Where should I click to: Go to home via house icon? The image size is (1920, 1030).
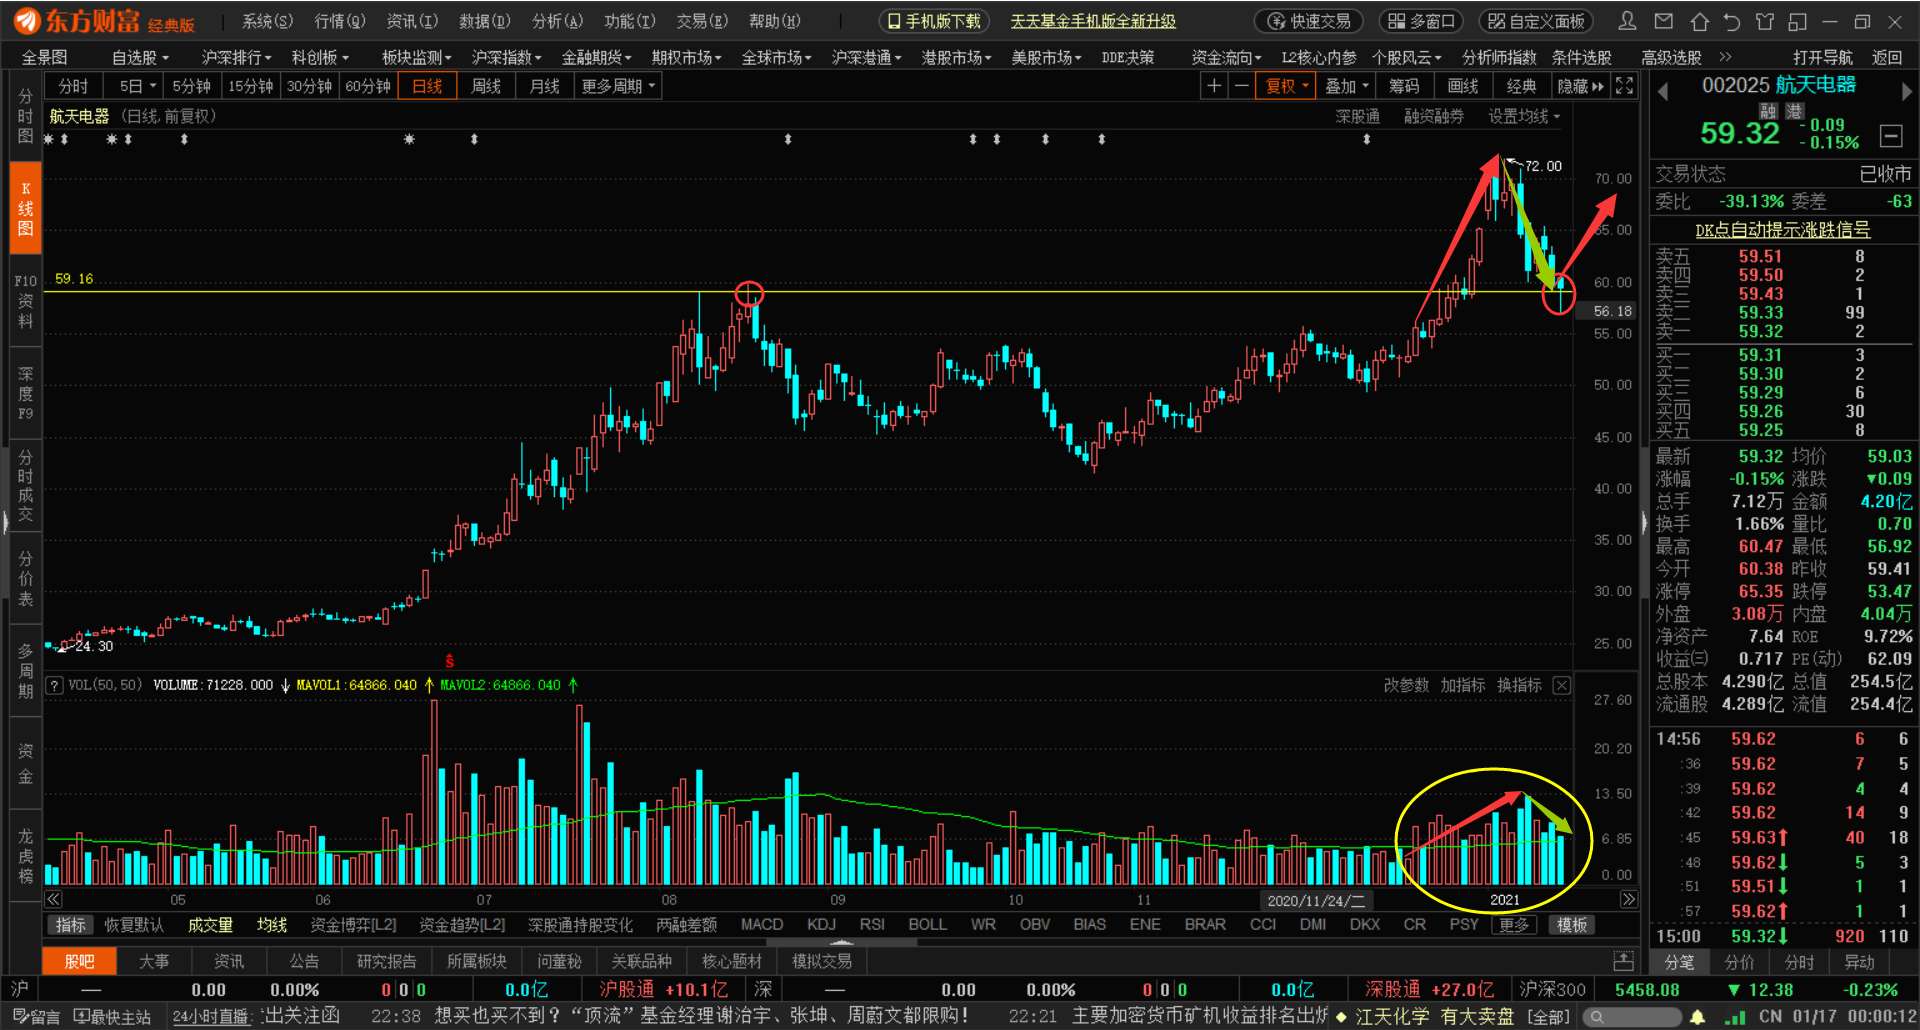(x=1699, y=21)
